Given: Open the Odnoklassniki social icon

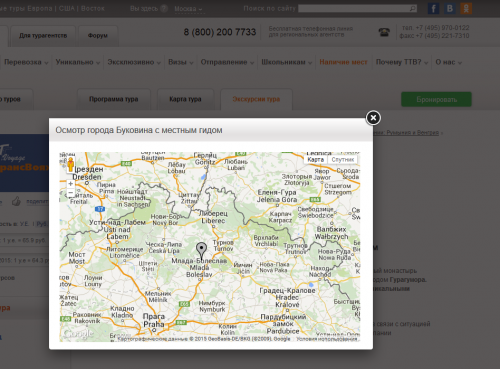Looking at the screenshot, I should 466,8.
